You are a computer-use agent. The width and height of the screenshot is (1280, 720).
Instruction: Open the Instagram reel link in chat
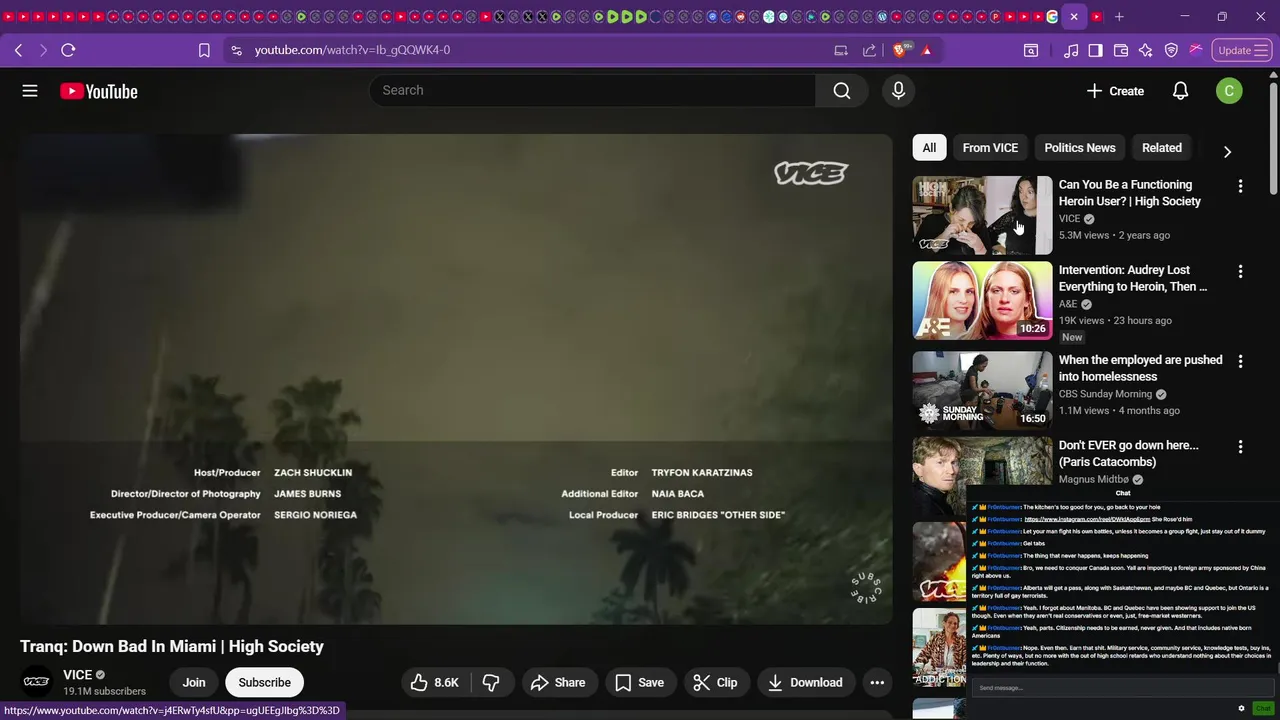(1088, 519)
